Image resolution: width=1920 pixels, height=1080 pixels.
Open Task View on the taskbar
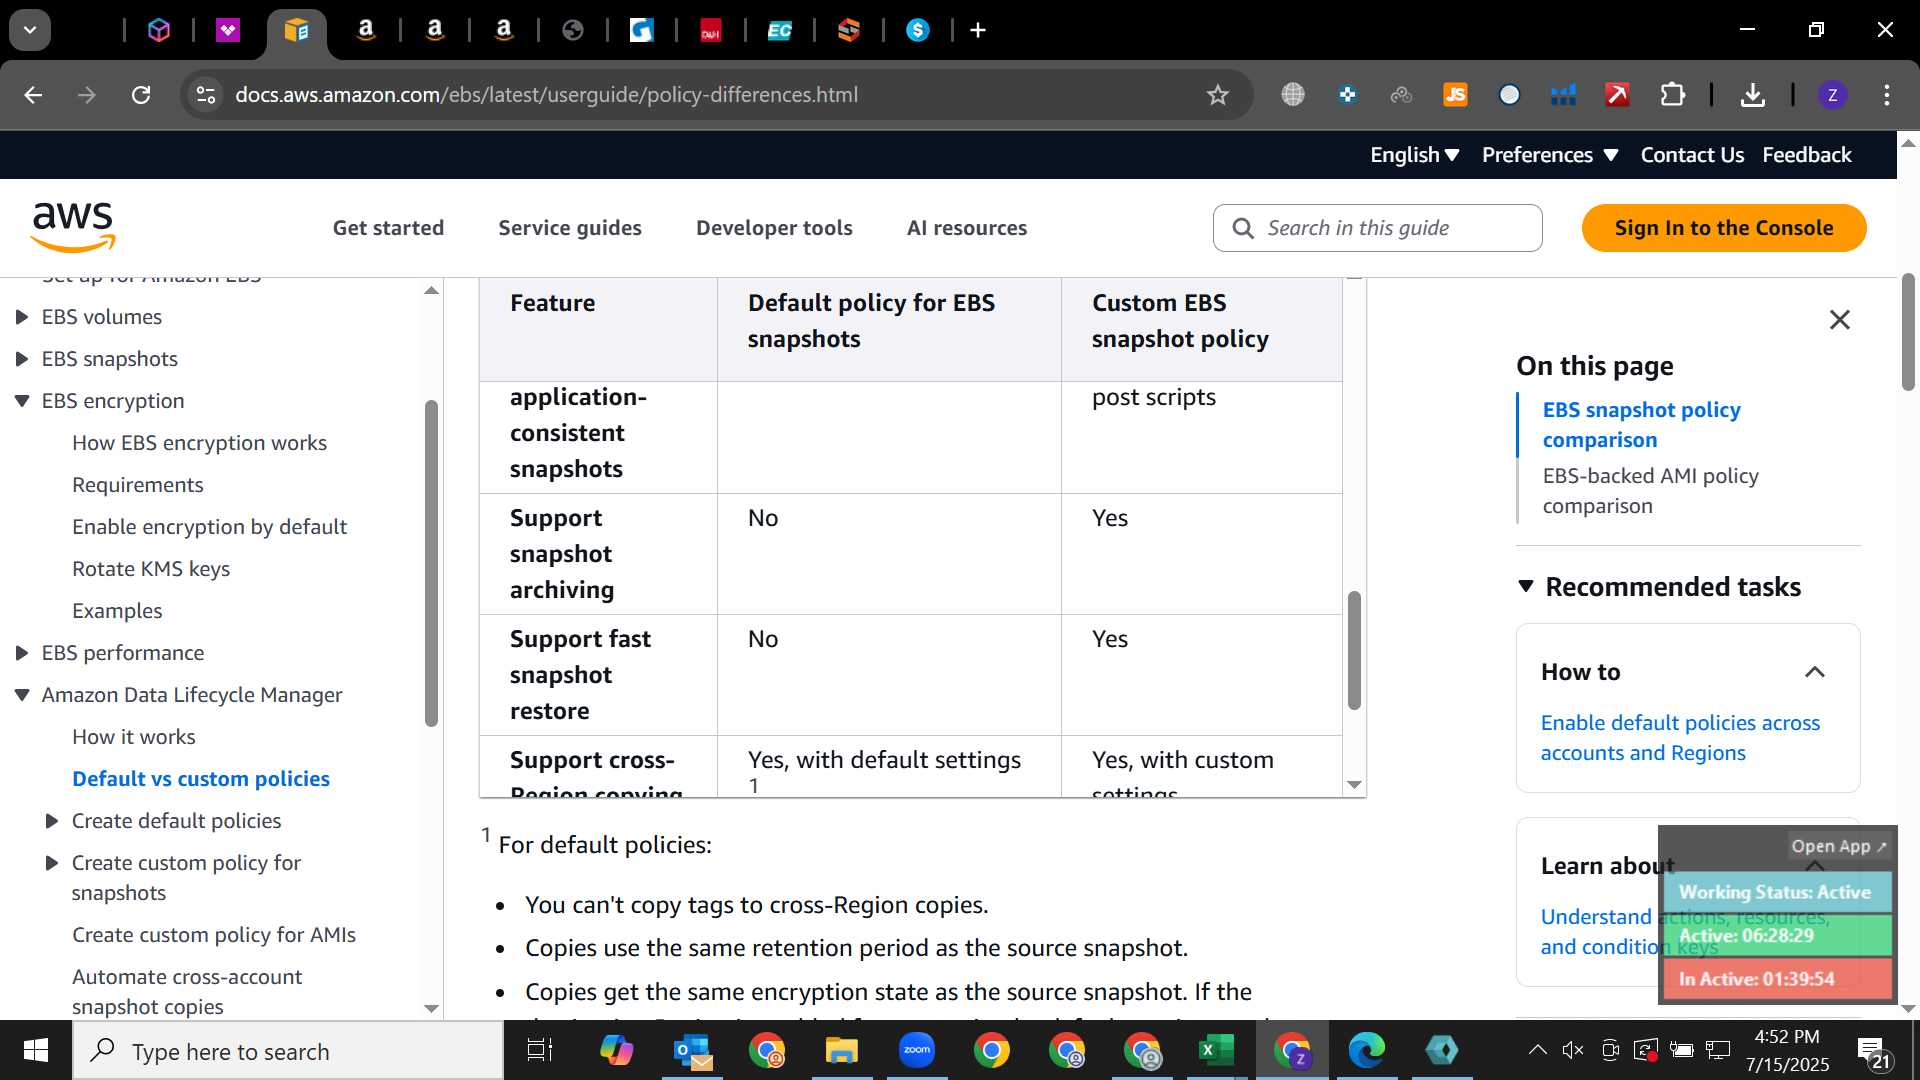coord(540,1050)
